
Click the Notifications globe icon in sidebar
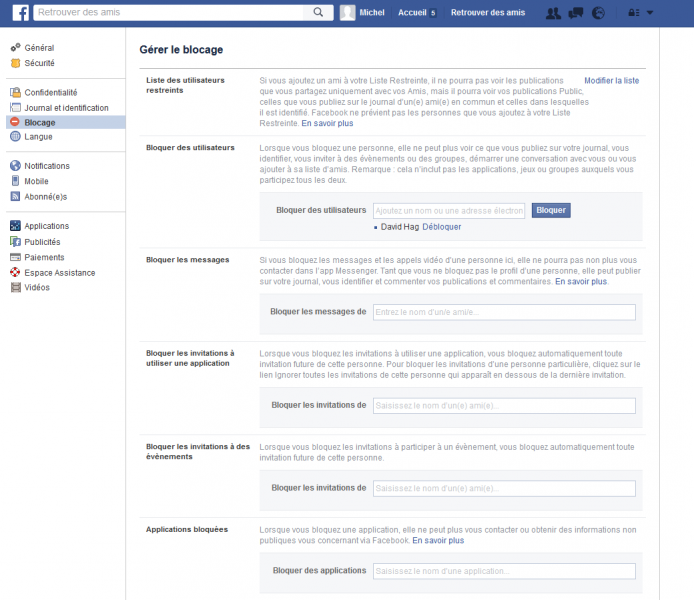tap(15, 165)
